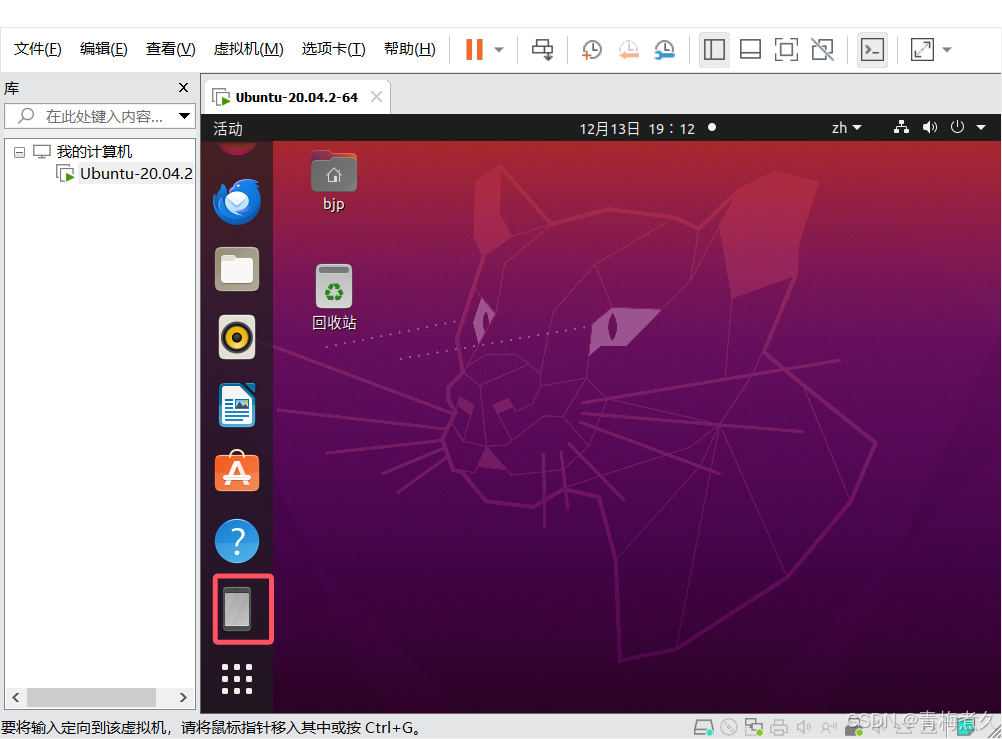
Task: Toggle the library sidebar view
Action: 714,49
